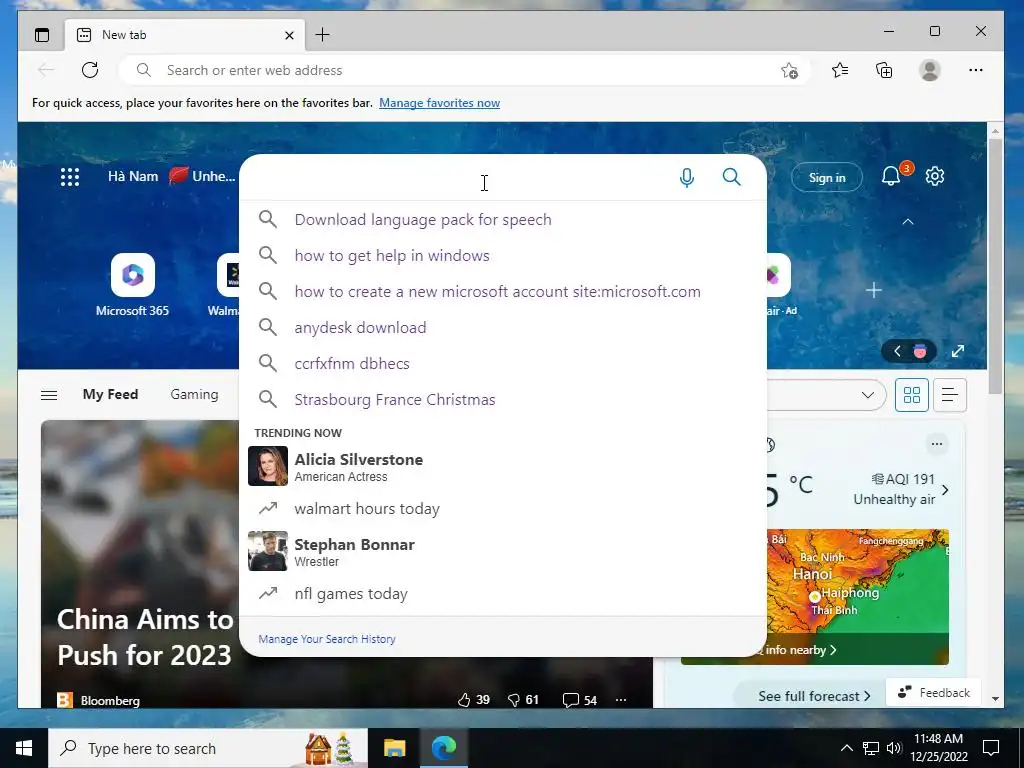Viewport: 1024px width, 768px height.
Task: Close the New tab browser tab
Action: [289, 35]
